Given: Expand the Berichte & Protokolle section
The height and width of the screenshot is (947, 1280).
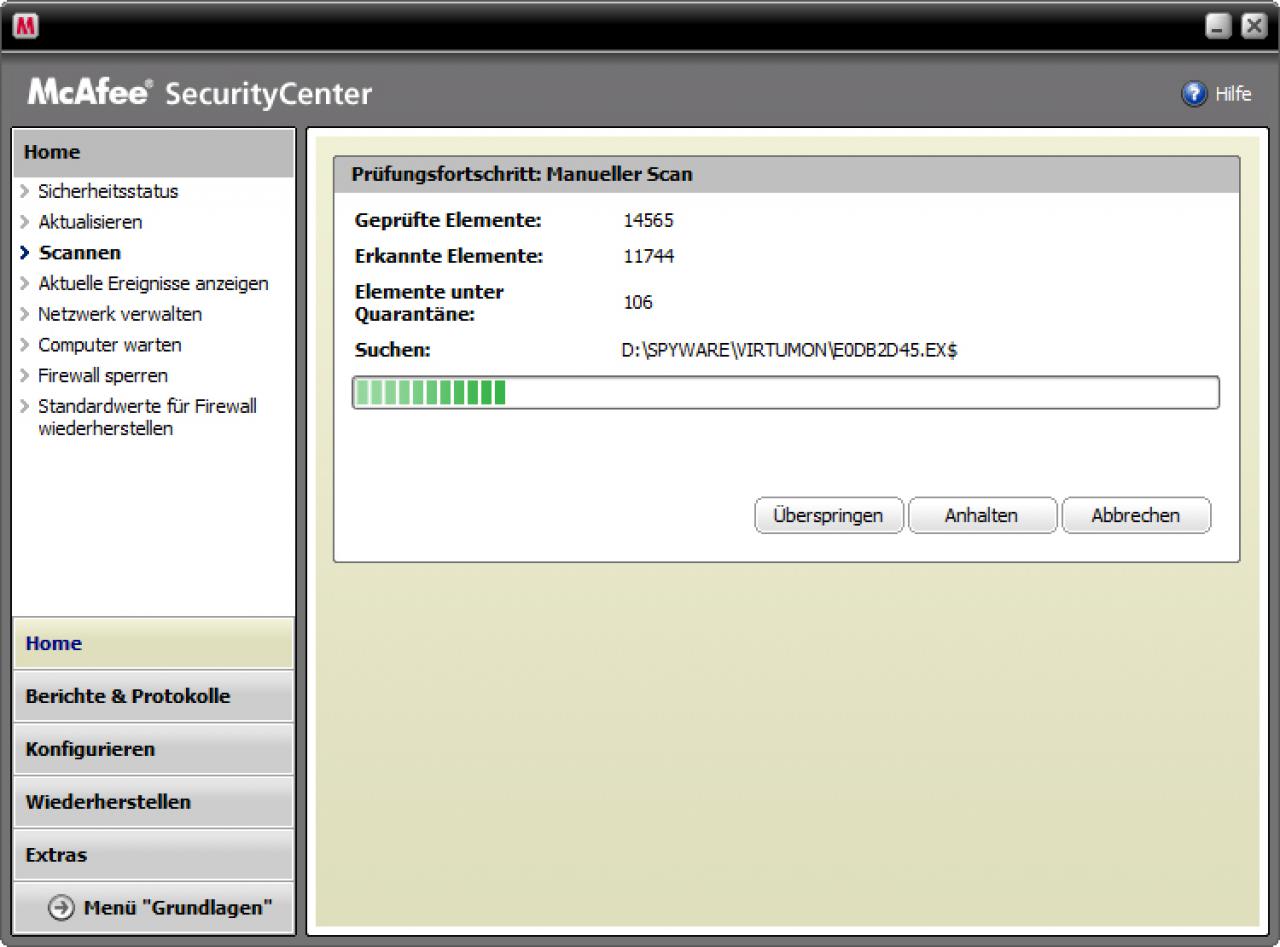Looking at the screenshot, I should (153, 696).
